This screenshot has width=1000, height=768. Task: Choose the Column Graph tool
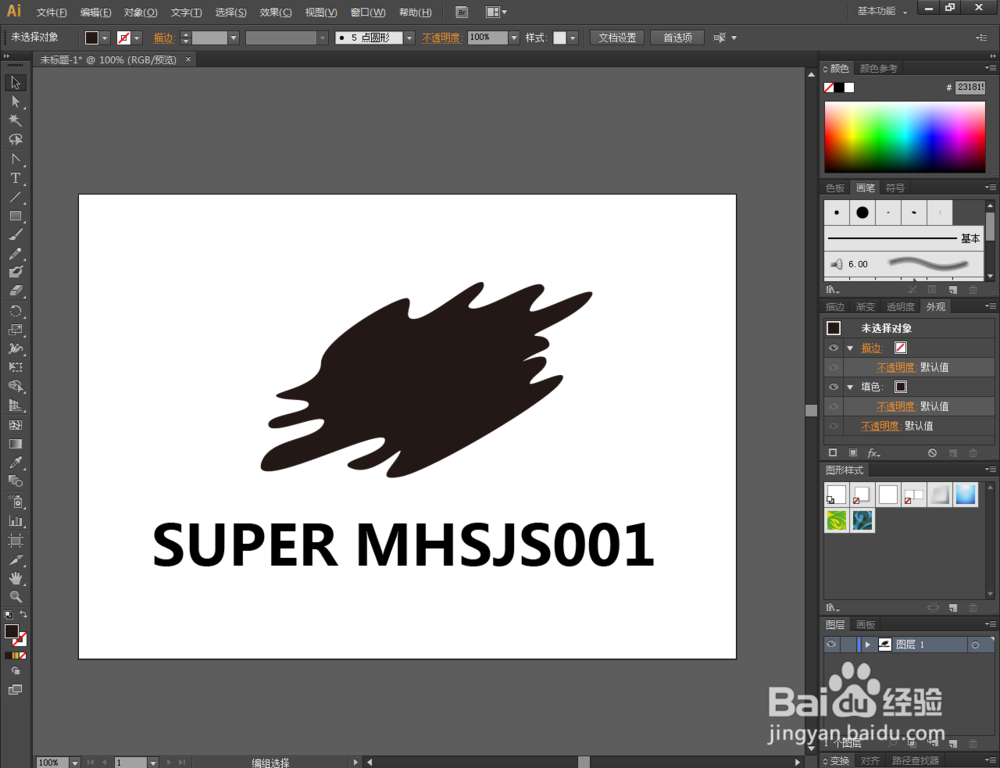tap(15, 521)
